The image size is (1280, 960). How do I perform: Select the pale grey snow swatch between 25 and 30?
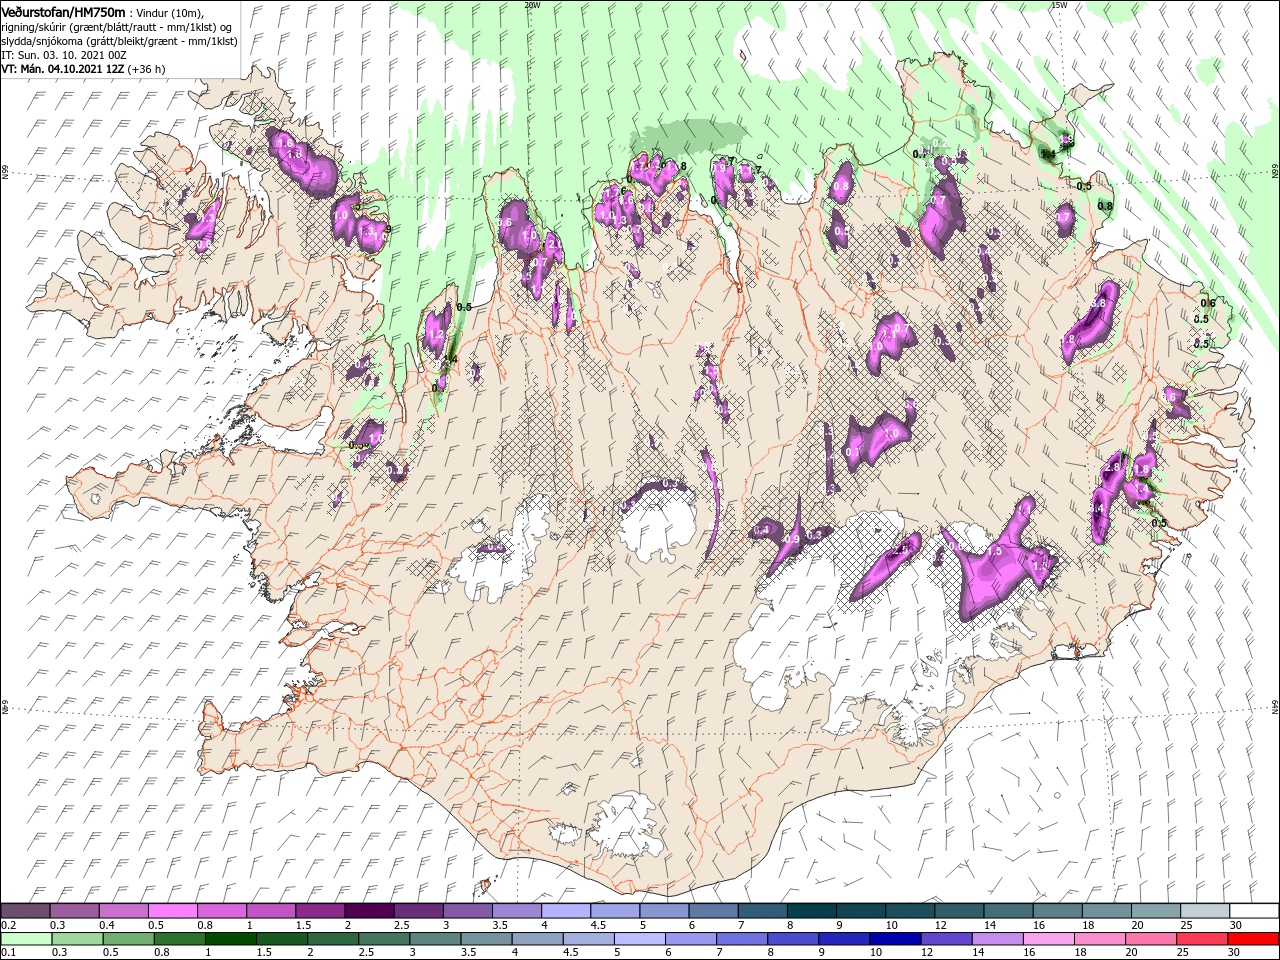pos(1206,911)
